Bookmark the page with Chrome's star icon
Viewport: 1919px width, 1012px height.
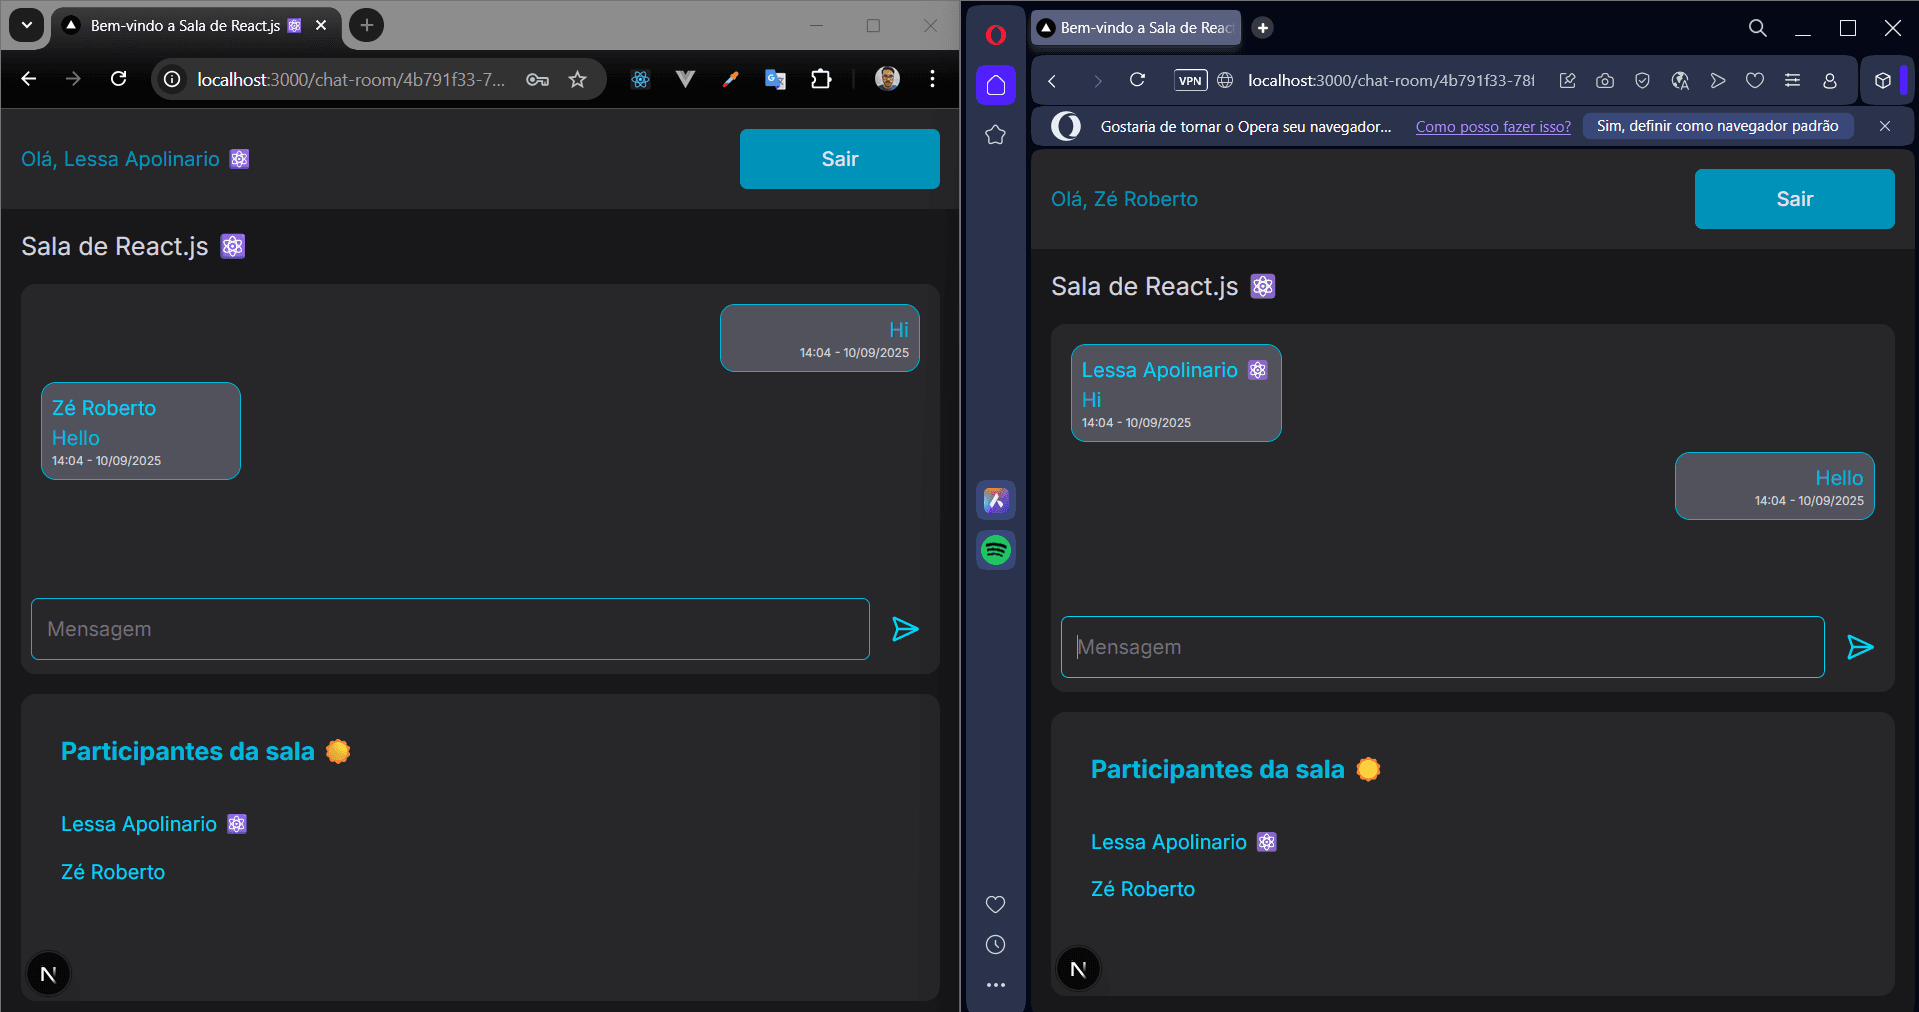tap(577, 79)
